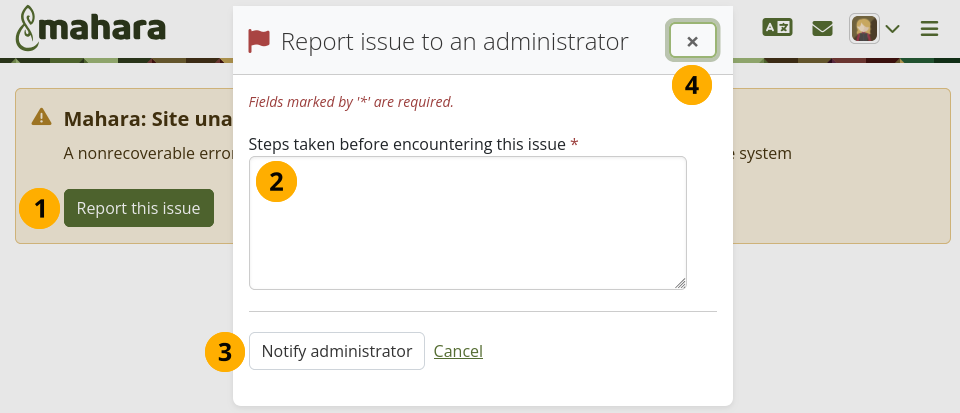Click the orange callout marker 4
The image size is (960, 413).
691,85
